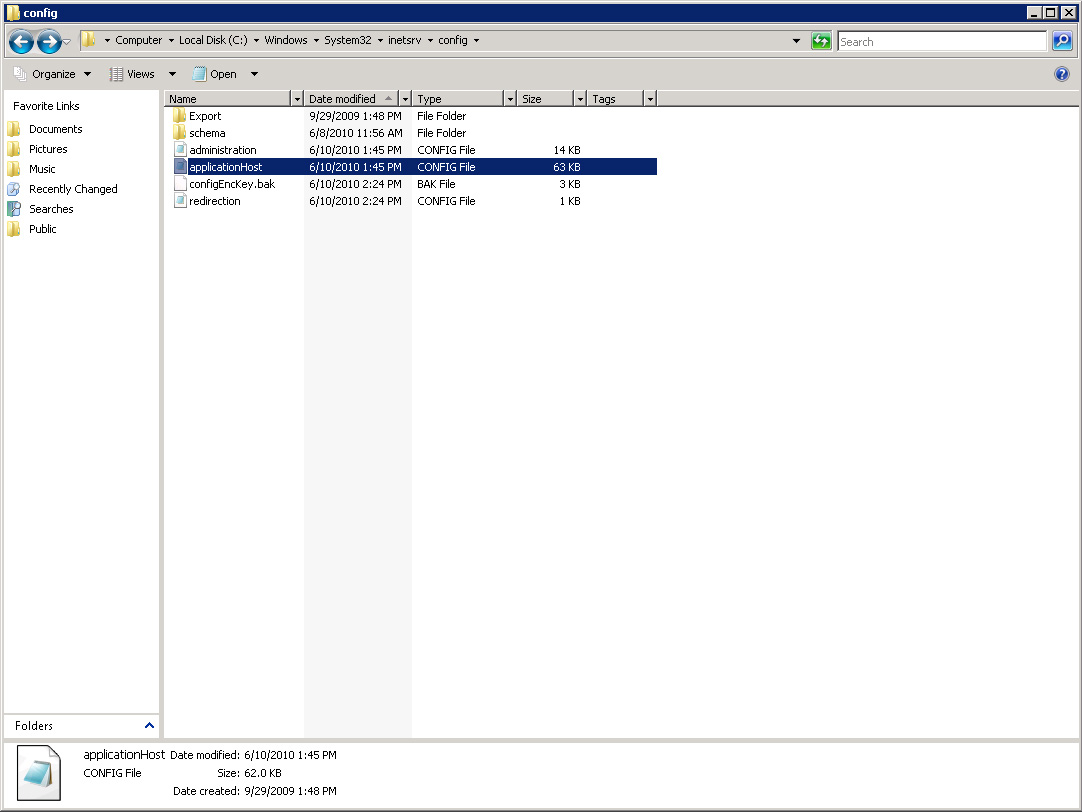Go back with the blue Back arrow
Viewport: 1082px width, 812px height.
pos(21,42)
